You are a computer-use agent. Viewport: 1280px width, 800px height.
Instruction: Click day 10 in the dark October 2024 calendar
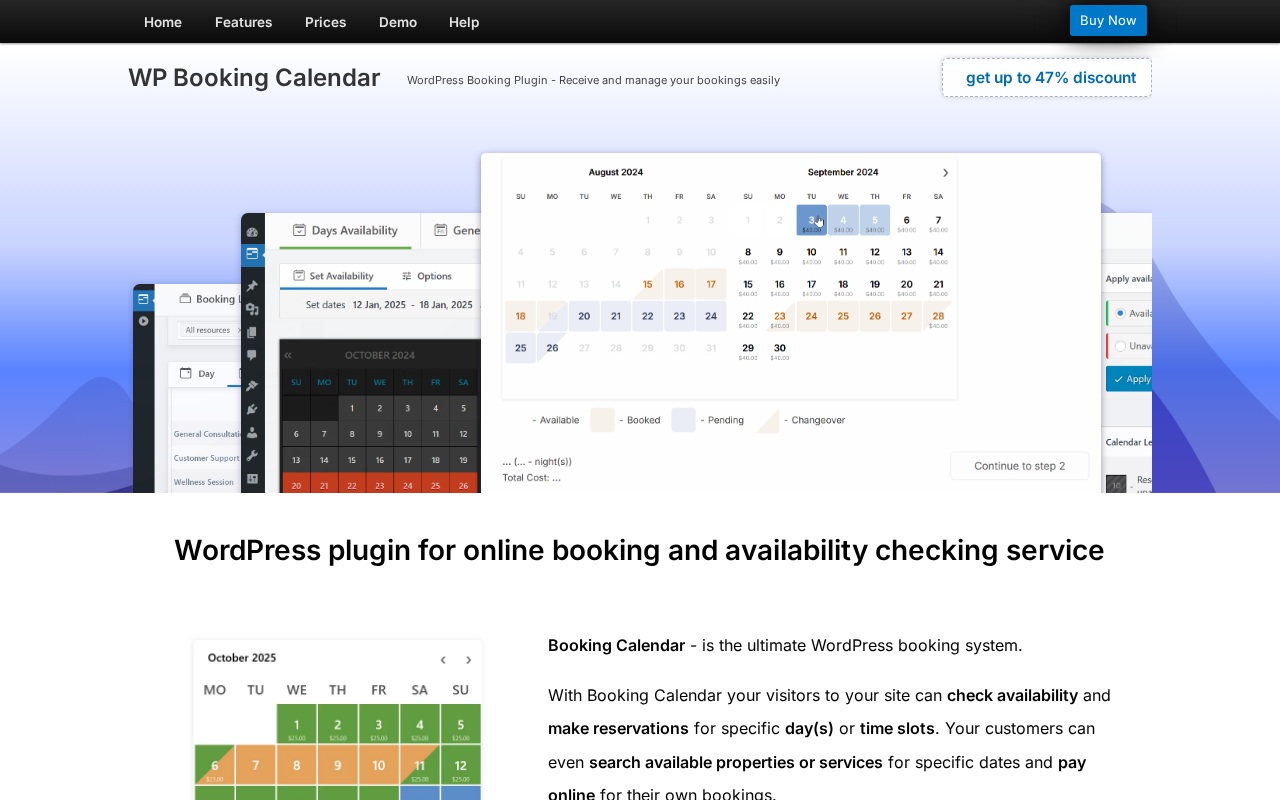407,434
